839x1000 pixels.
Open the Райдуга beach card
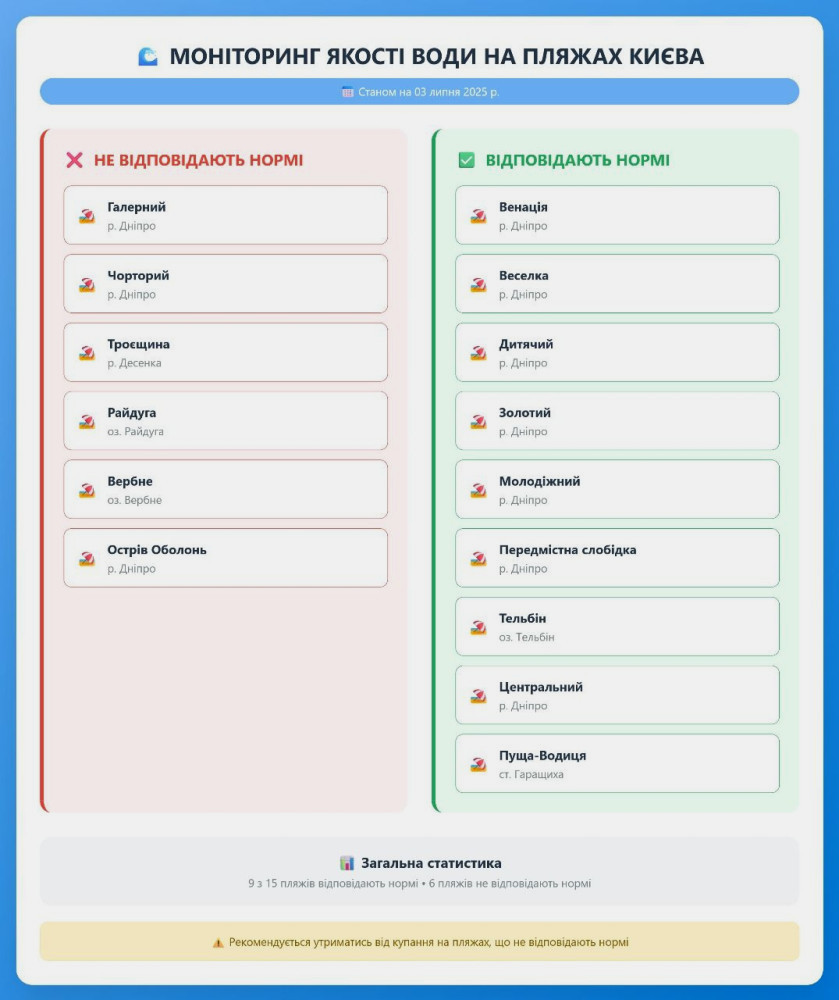point(225,421)
